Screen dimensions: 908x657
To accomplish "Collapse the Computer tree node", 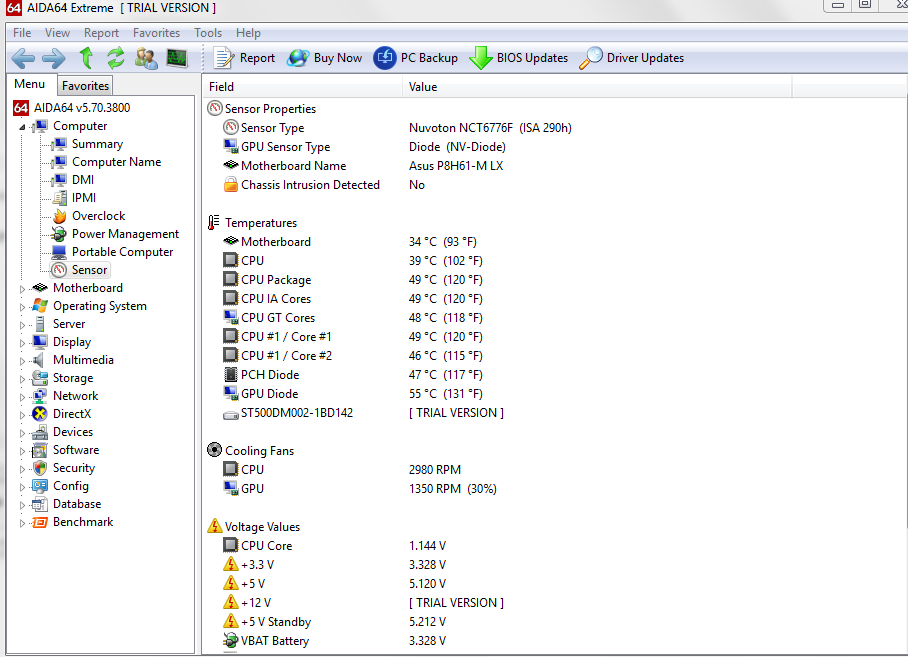I will [x=23, y=127].
